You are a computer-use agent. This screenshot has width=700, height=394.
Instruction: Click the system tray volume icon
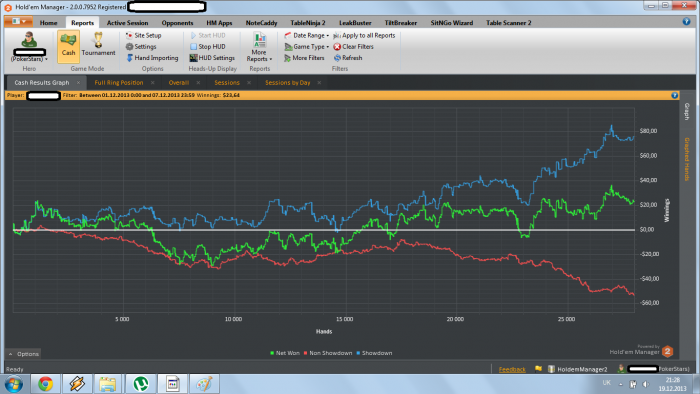click(x=646, y=384)
